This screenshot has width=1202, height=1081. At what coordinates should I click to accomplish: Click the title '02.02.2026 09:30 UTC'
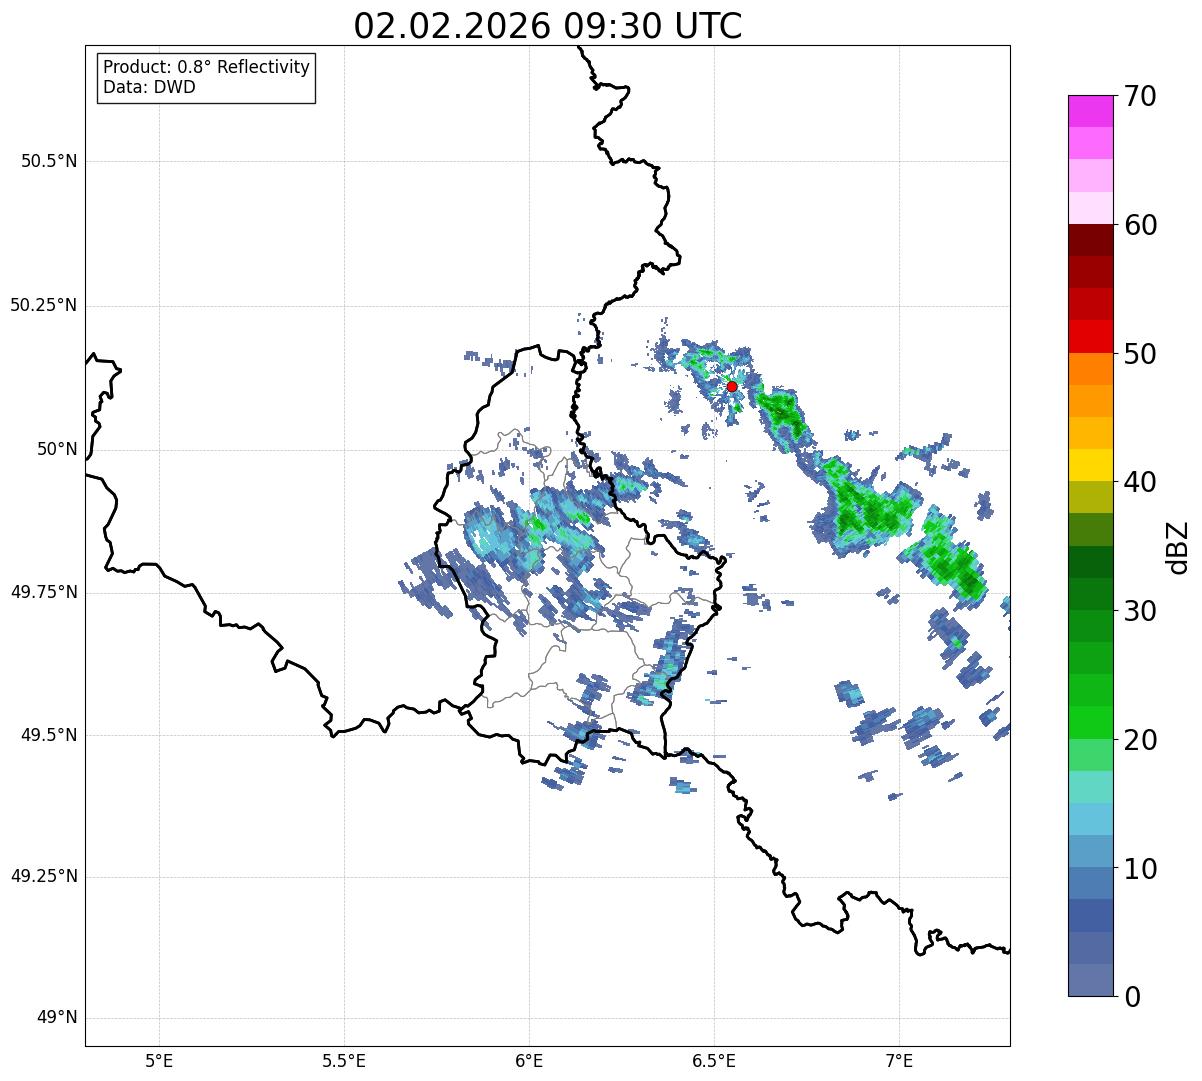pos(548,25)
